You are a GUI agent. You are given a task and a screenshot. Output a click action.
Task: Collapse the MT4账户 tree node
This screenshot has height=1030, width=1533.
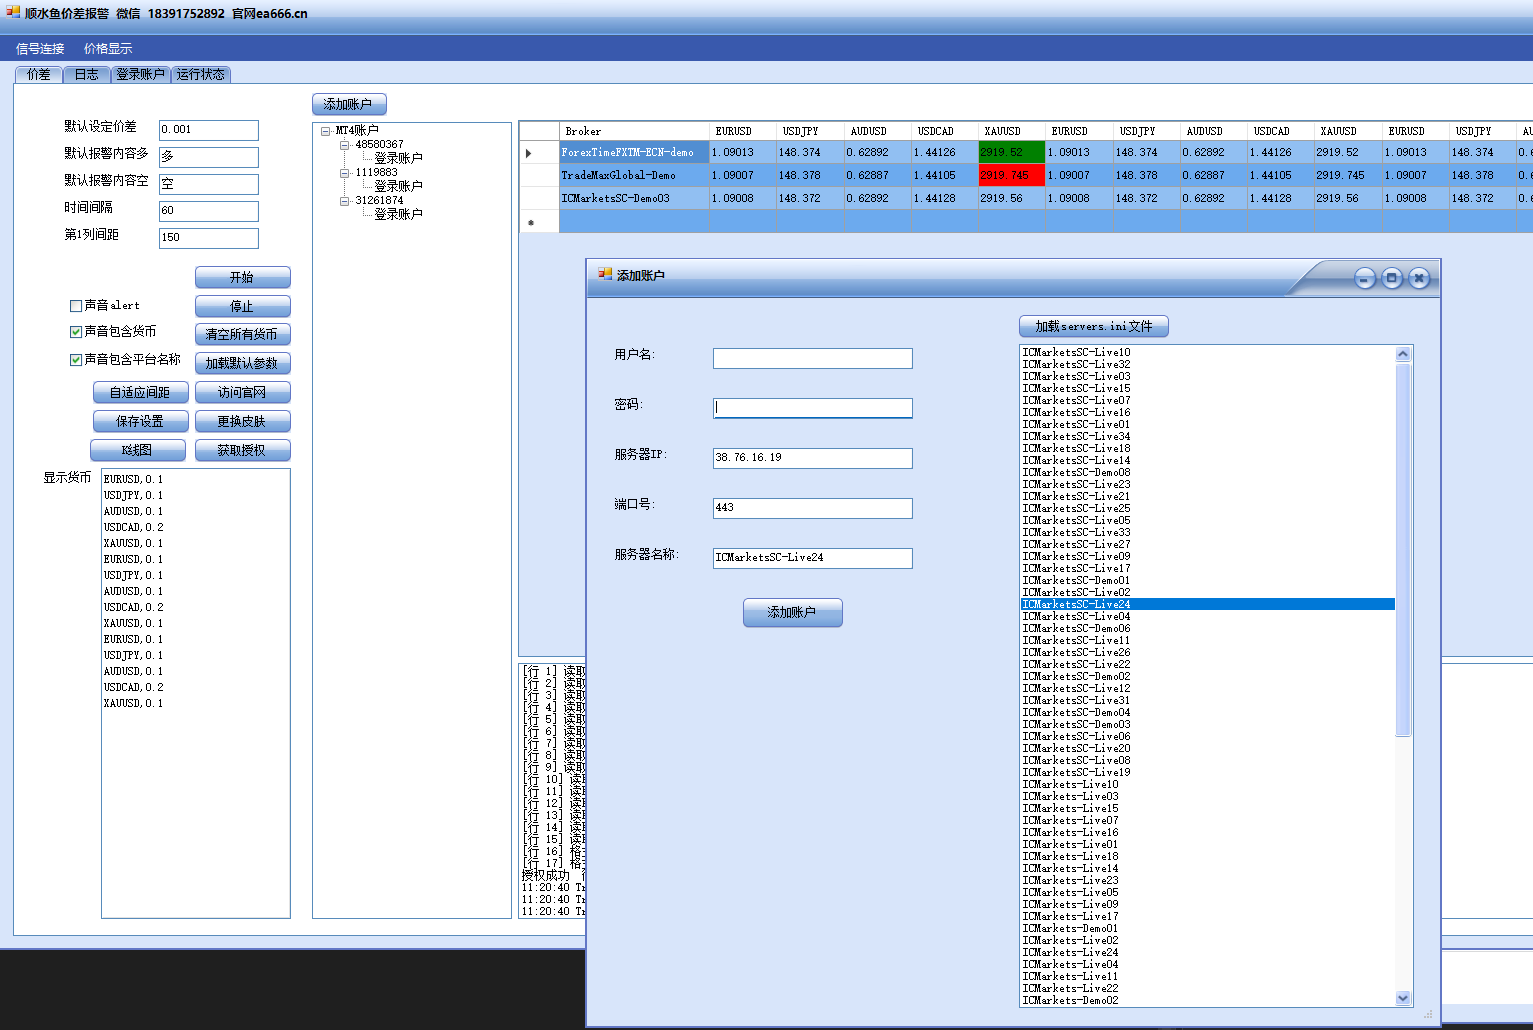[x=325, y=131]
